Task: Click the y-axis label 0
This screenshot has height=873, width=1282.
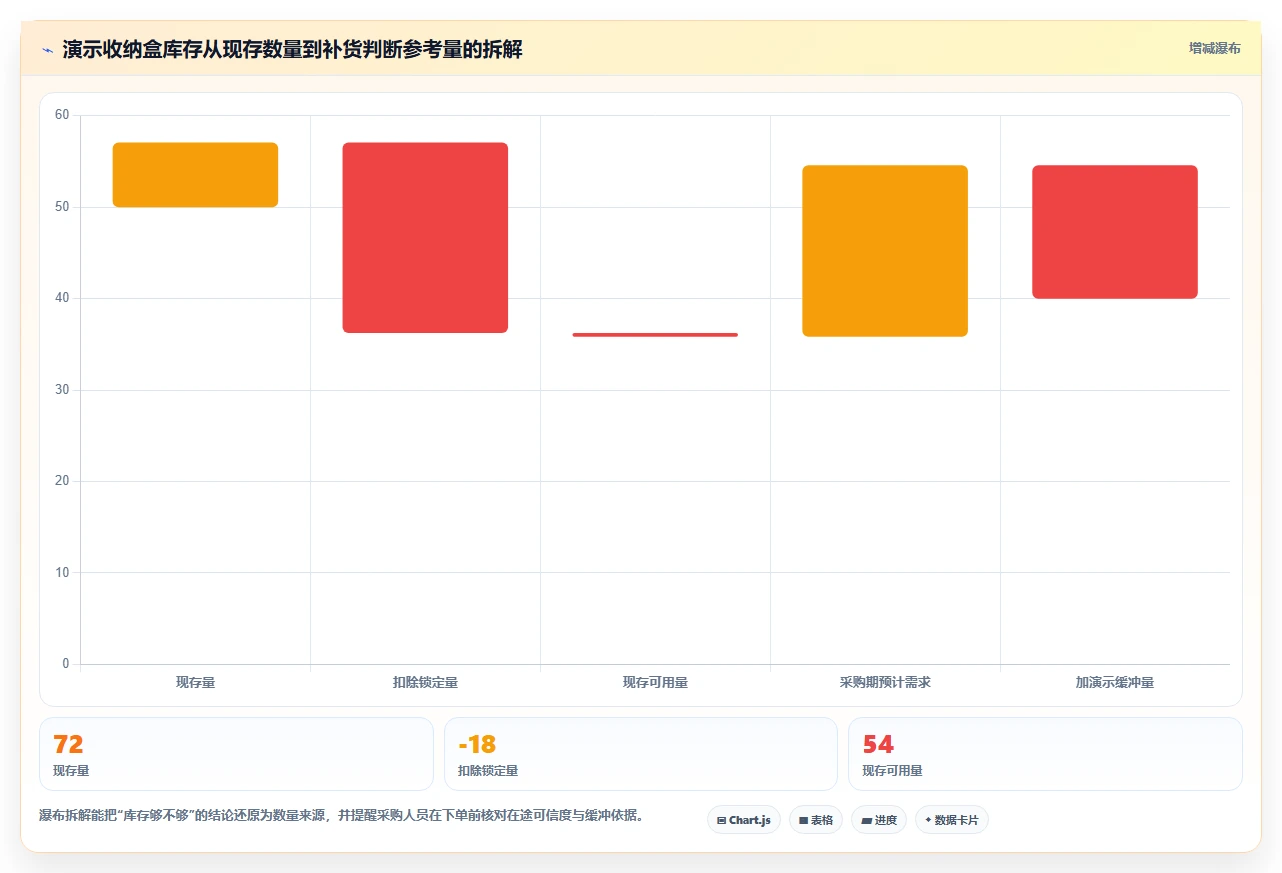Action: pos(66,664)
